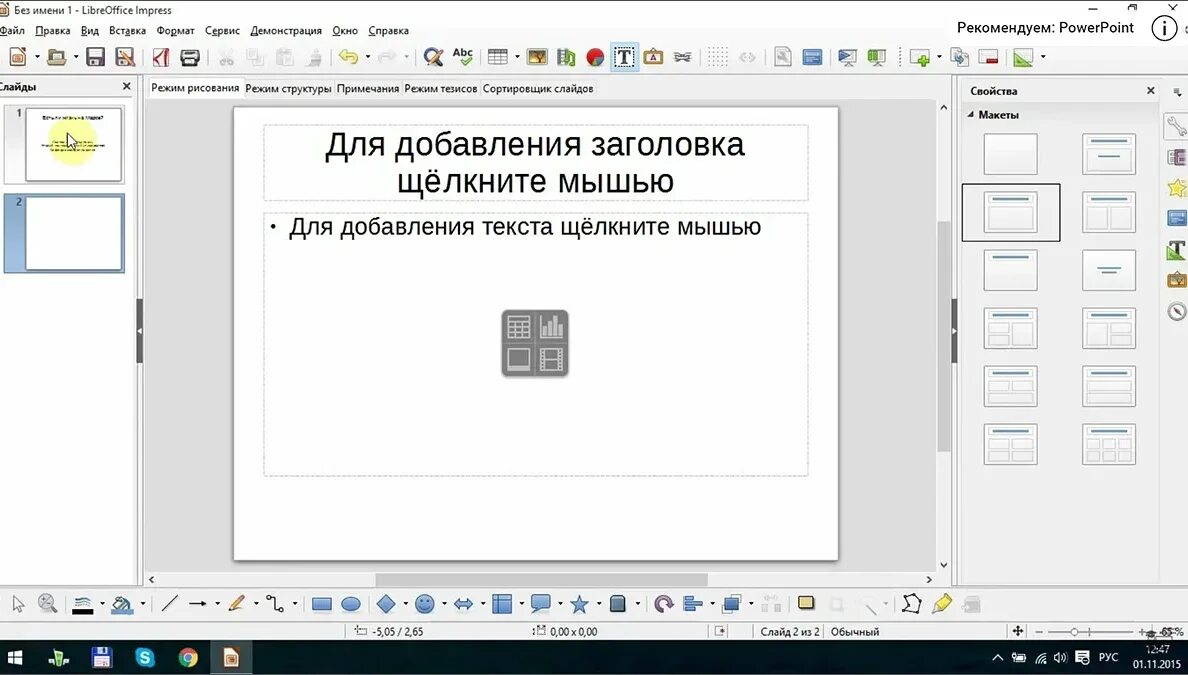
Task: Switch to Сортировщик слайдов tab
Action: pyautogui.click(x=538, y=89)
